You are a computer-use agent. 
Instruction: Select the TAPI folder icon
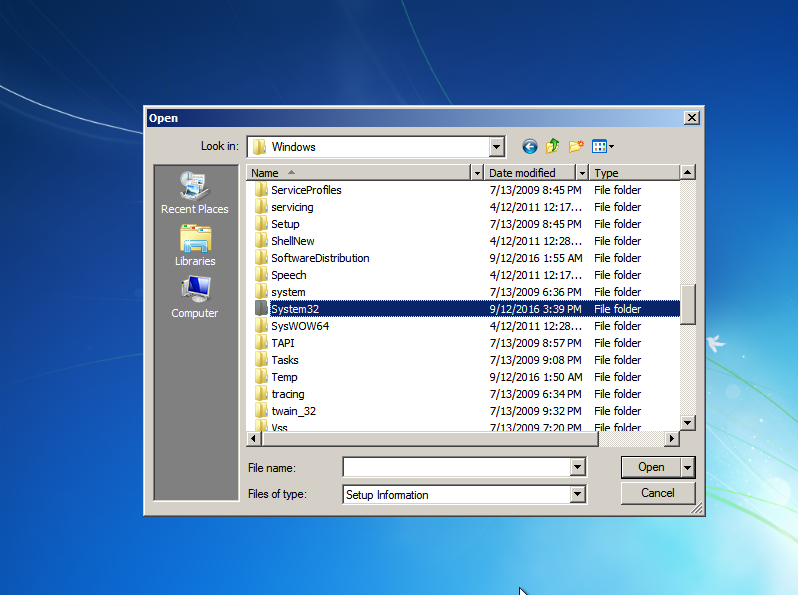coord(261,343)
